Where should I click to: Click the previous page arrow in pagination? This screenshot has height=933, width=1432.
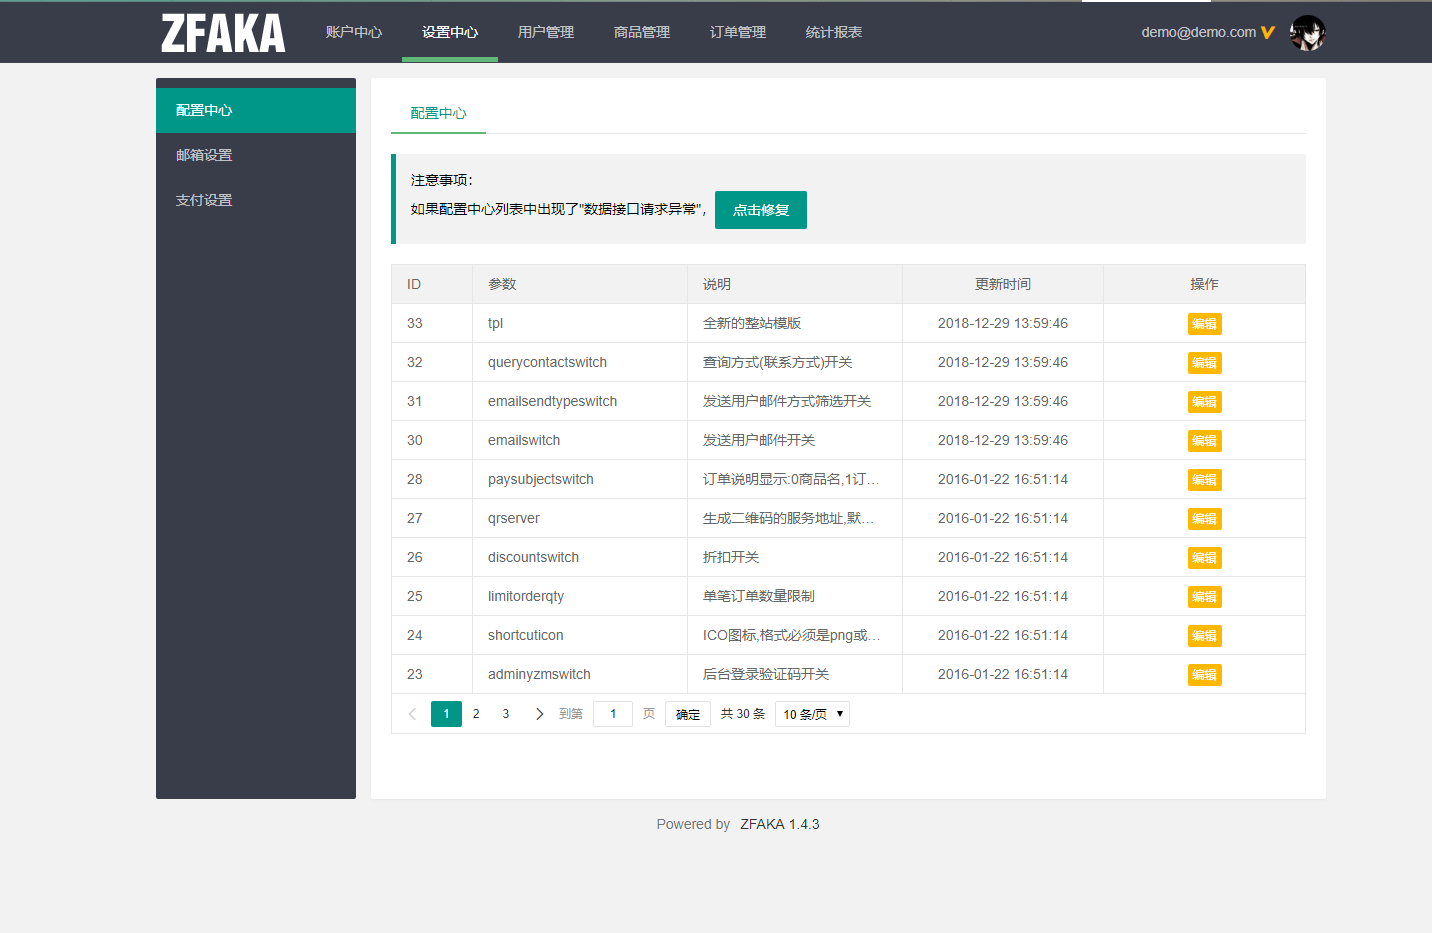[x=412, y=714]
